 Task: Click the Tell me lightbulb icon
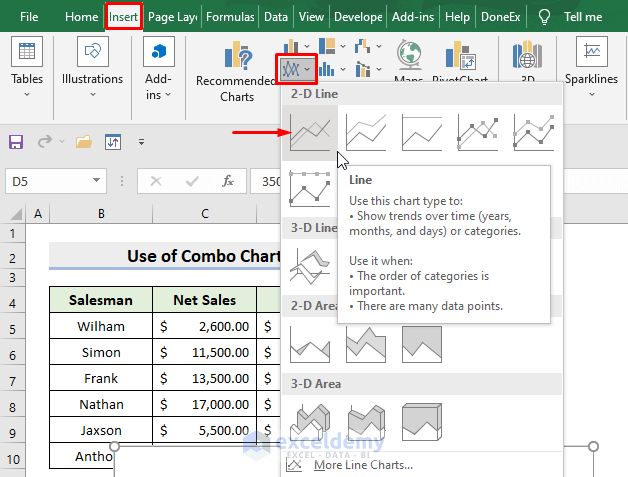click(x=544, y=17)
